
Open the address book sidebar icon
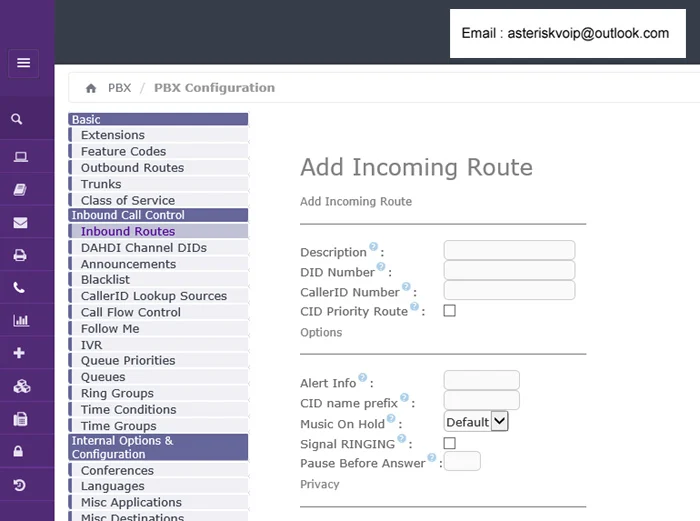coord(20,190)
